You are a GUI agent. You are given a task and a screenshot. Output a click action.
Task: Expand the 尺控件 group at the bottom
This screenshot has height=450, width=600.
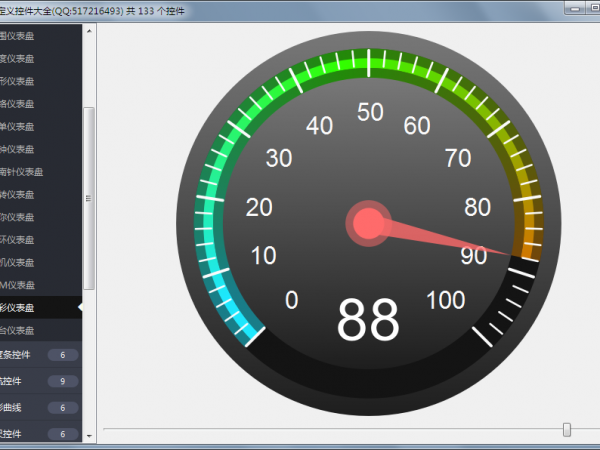tap(30, 433)
